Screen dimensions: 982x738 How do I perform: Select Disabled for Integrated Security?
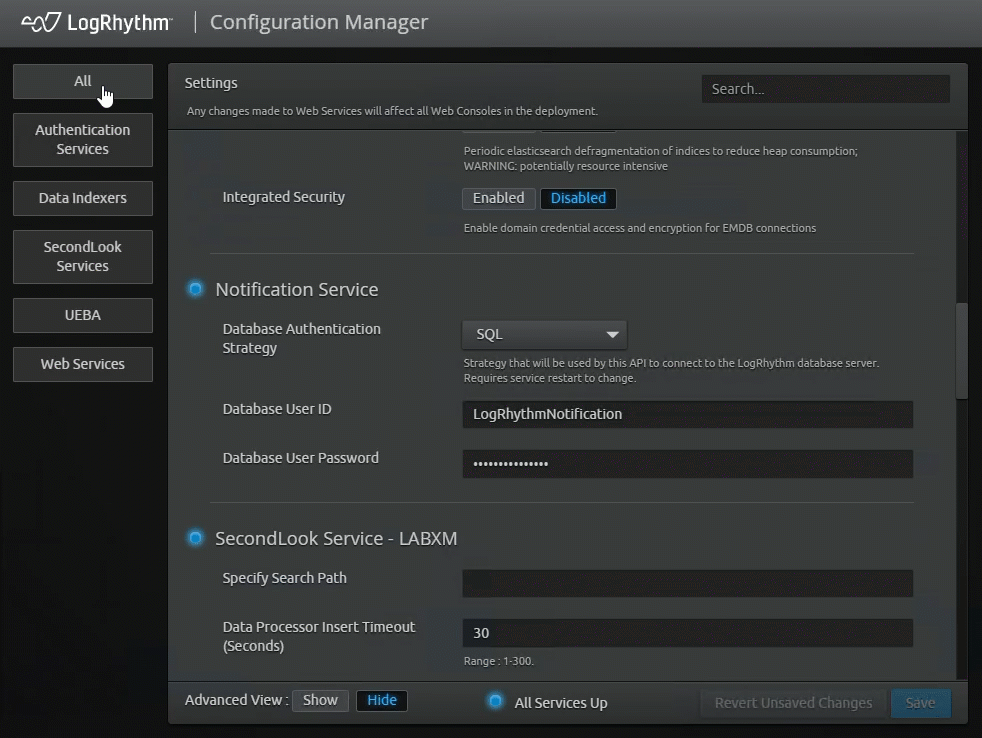[578, 198]
